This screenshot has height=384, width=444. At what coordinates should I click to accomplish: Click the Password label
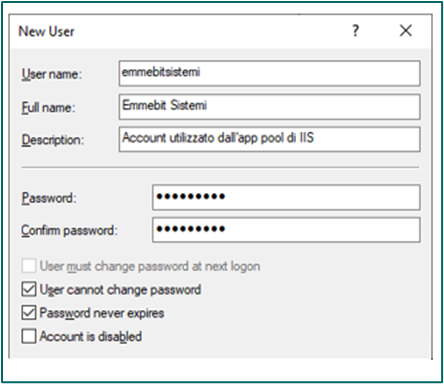(x=49, y=198)
